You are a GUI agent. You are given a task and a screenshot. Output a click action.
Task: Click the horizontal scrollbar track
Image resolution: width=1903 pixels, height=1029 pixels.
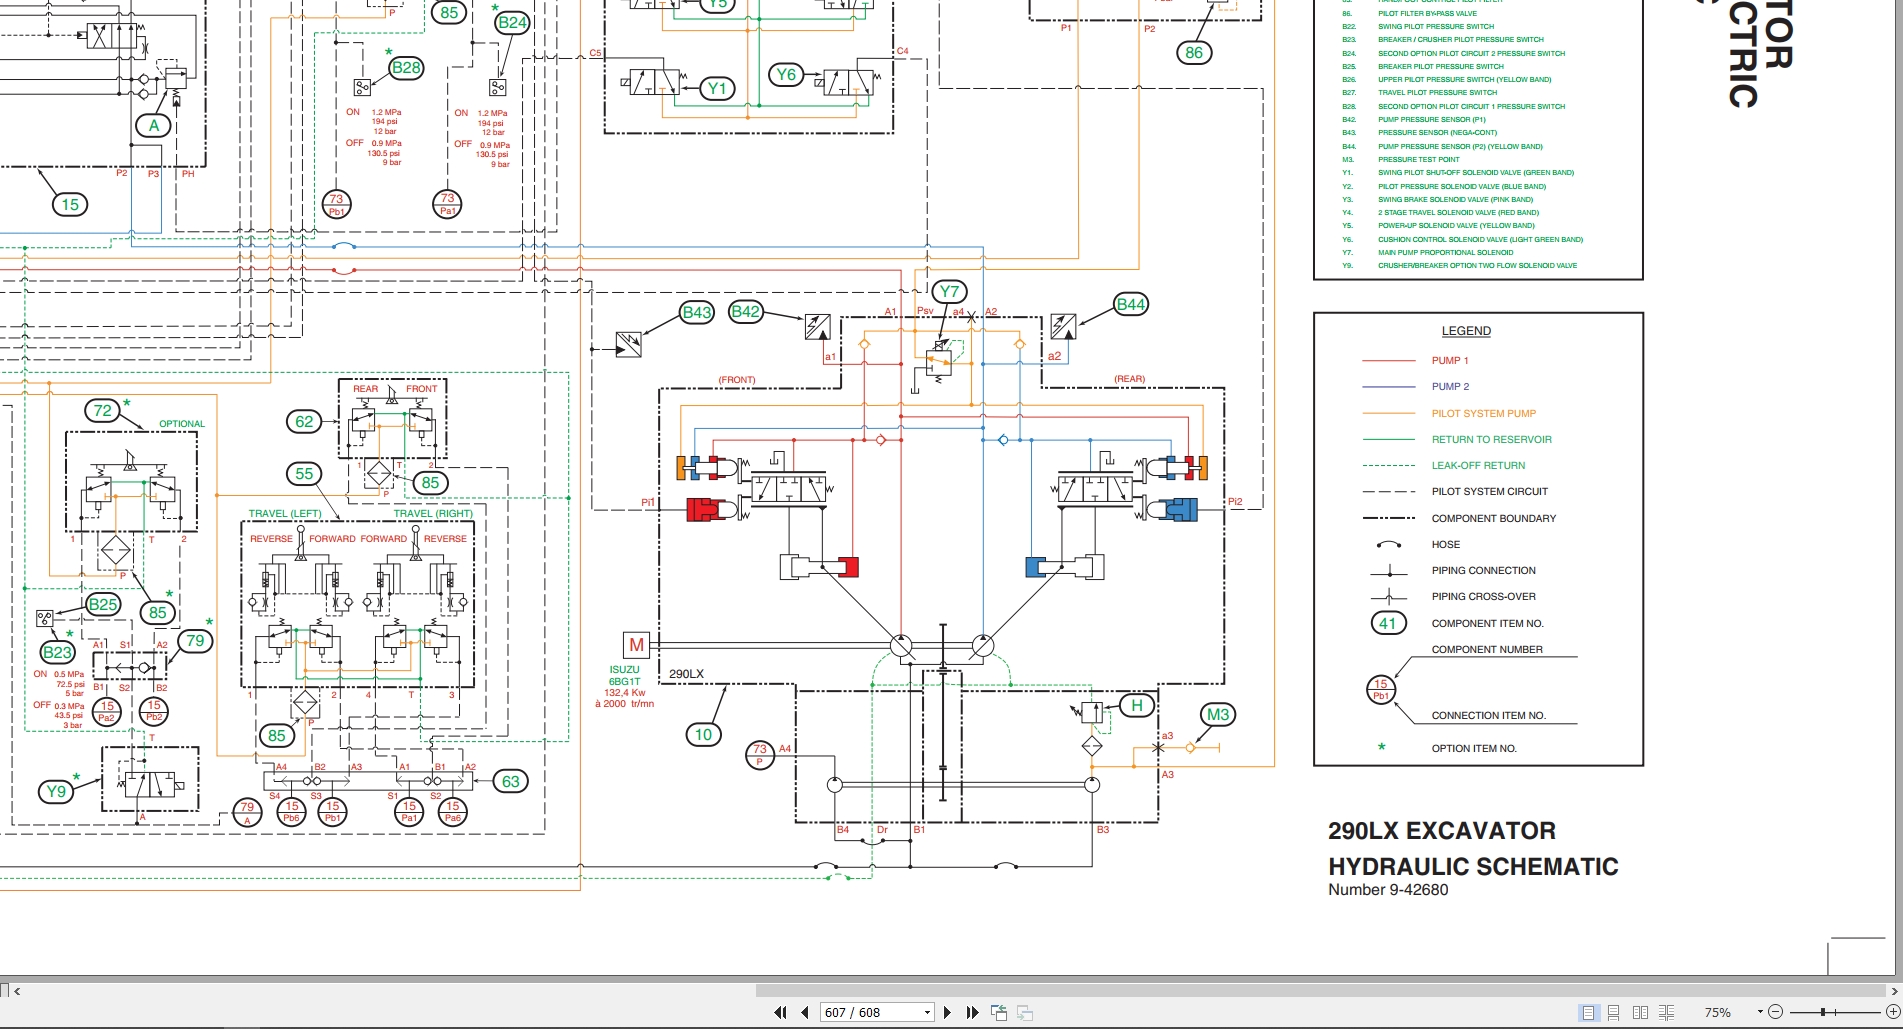tap(400, 991)
